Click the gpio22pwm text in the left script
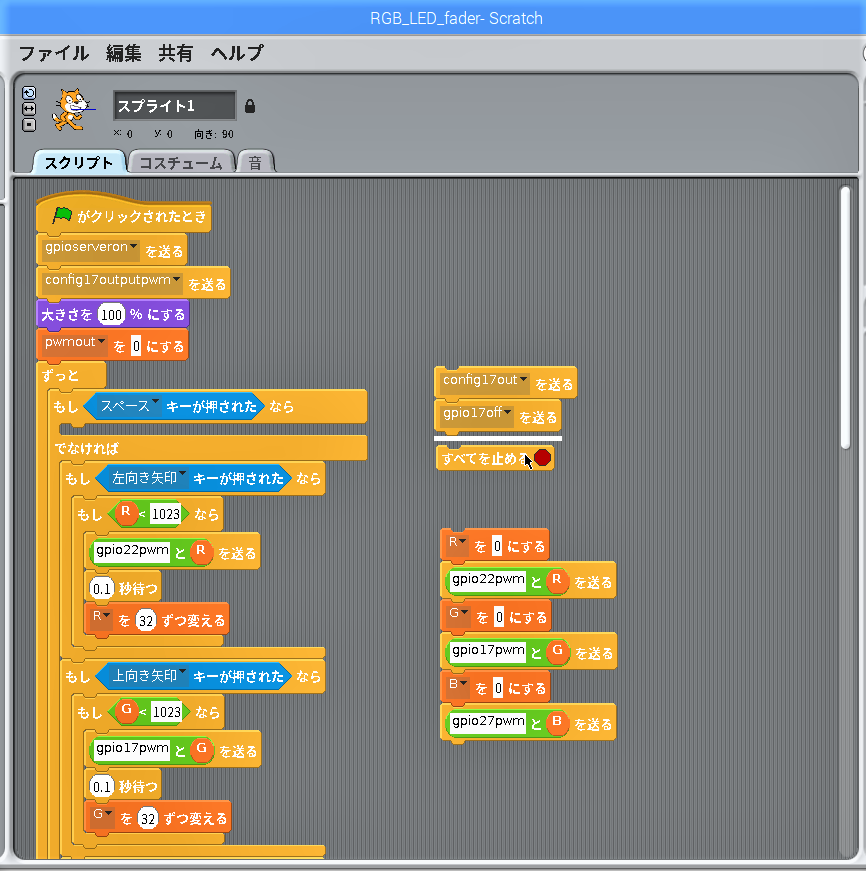Viewport: 866px width, 871px height. (x=132, y=550)
